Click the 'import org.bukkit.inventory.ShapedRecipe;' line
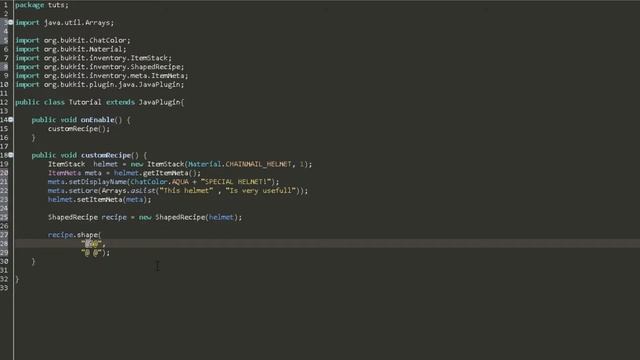Screen dimensions: 640x360 (100, 67)
